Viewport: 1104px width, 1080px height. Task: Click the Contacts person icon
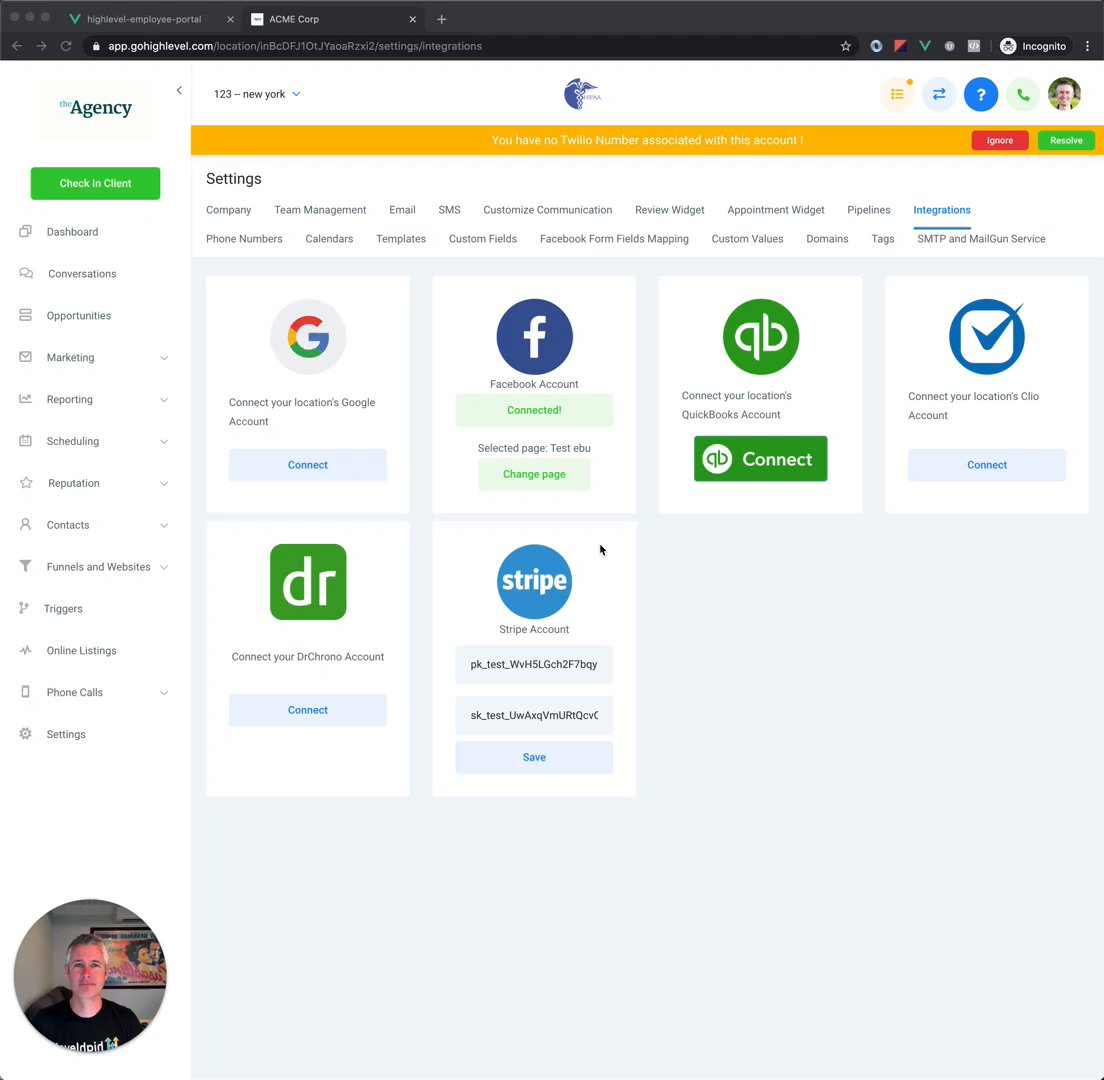click(25, 525)
